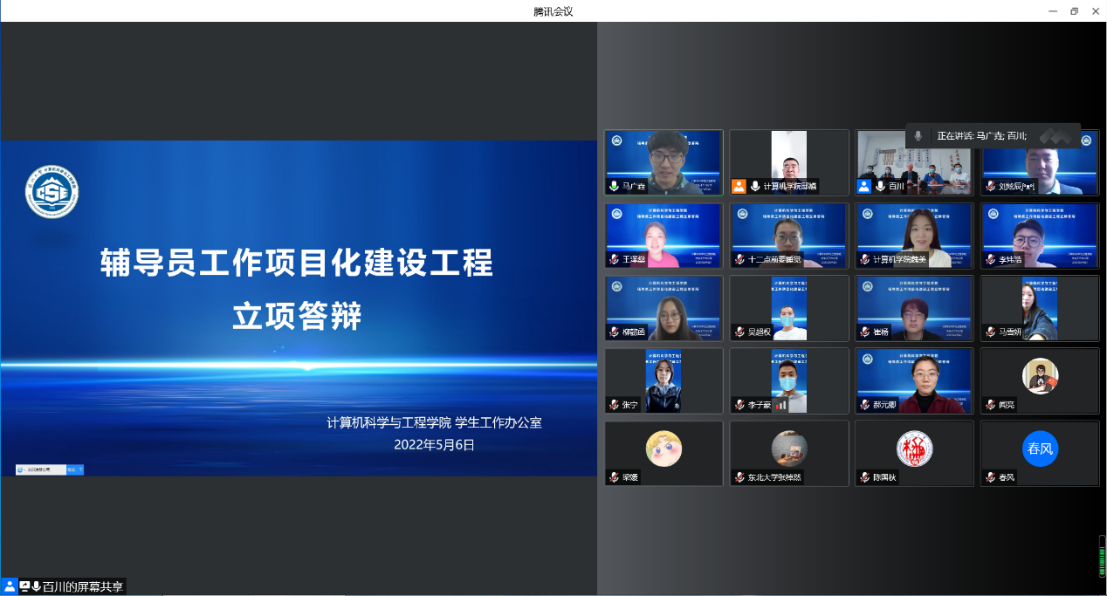Click the blue user icon at bottom-left corner
This screenshot has width=1107, height=596.
point(9,587)
